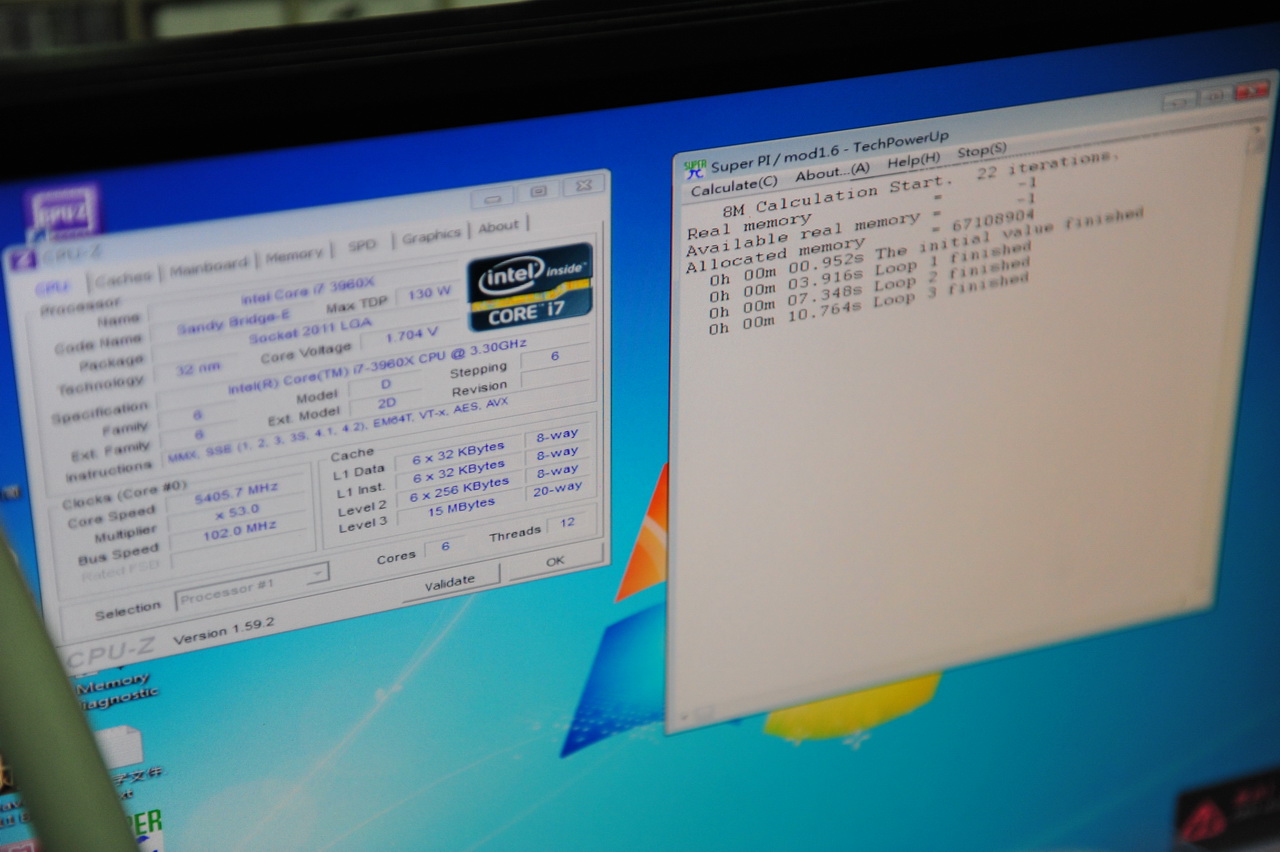The height and width of the screenshot is (852, 1280).
Task: Switch to the Caches tab
Action: pyautogui.click(x=123, y=277)
